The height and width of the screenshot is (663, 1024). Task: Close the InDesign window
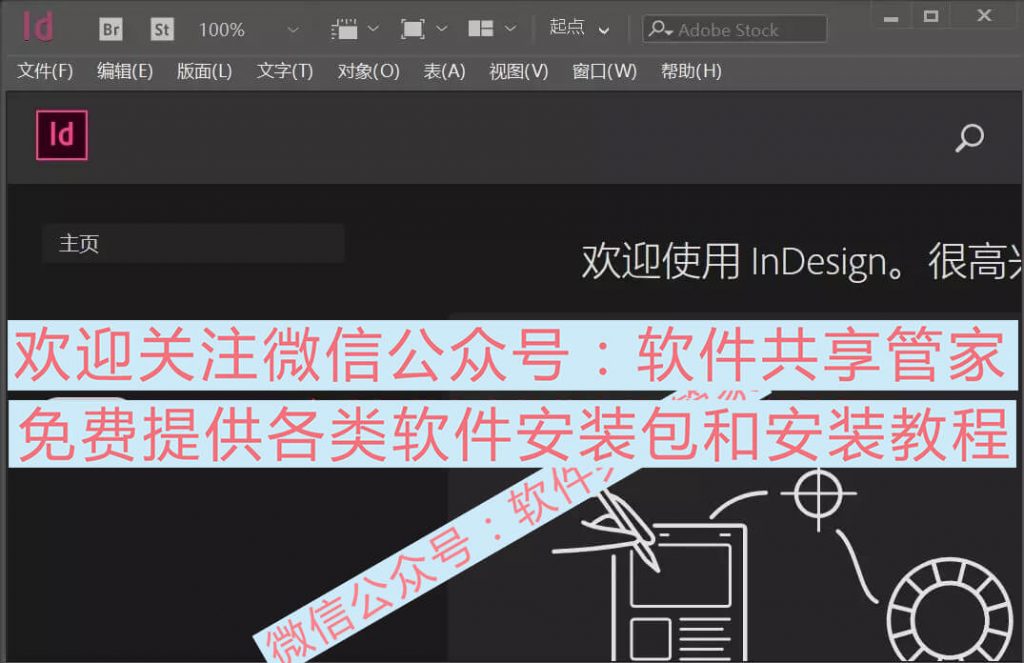point(984,16)
